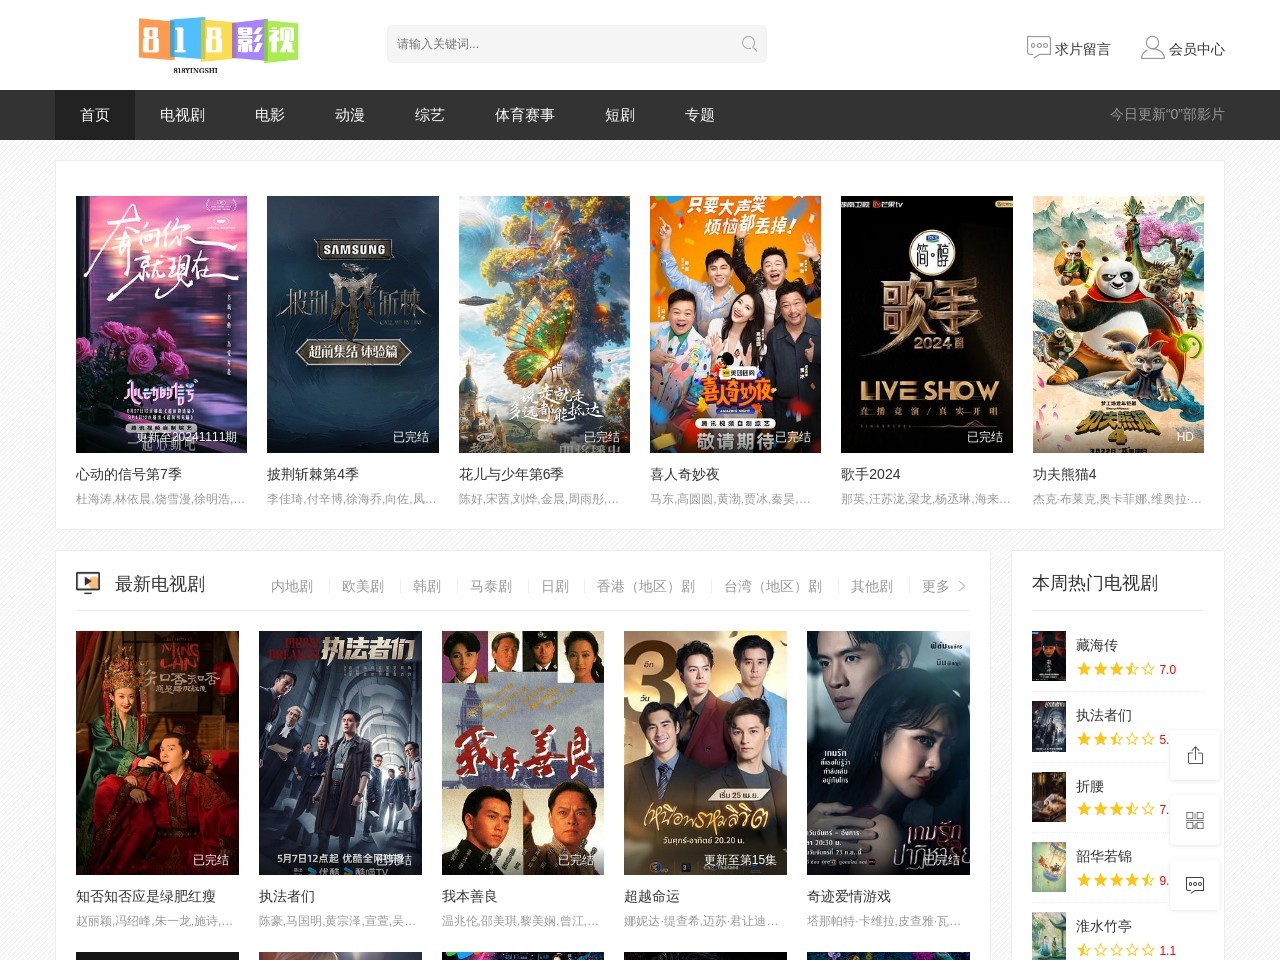Filter by 欧美剧 category
This screenshot has width=1280, height=960.
(x=363, y=586)
